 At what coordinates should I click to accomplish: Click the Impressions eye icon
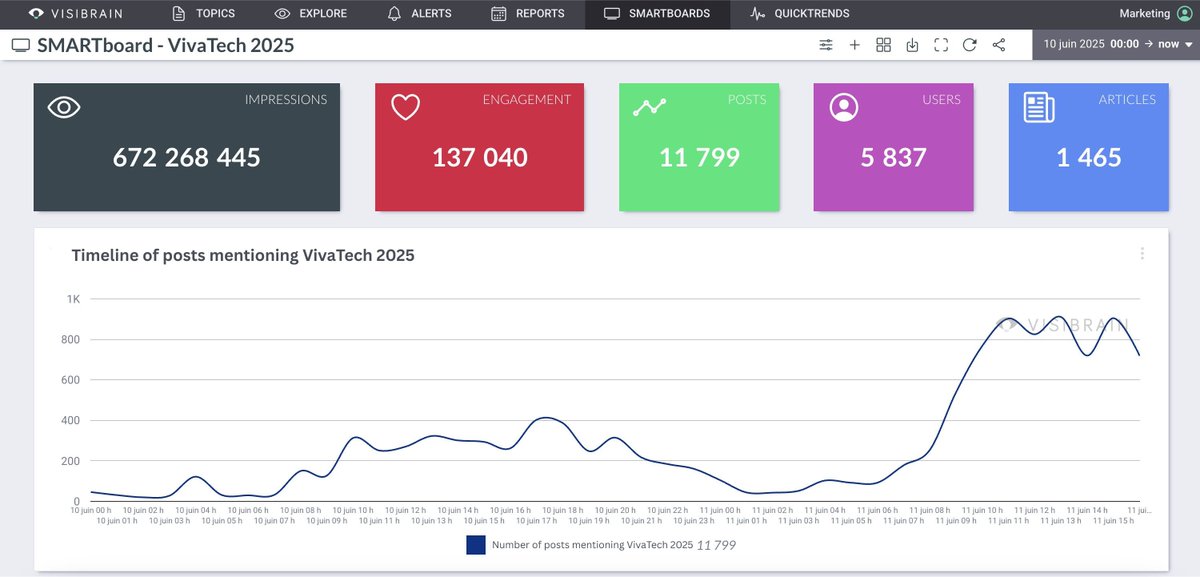64,108
